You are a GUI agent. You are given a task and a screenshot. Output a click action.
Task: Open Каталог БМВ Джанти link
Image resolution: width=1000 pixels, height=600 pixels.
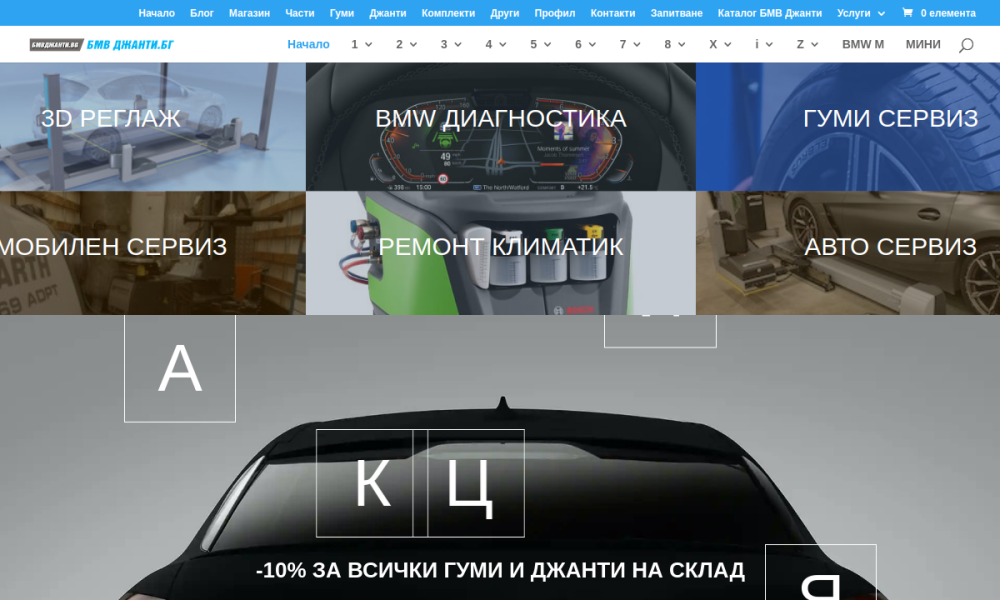click(x=770, y=13)
